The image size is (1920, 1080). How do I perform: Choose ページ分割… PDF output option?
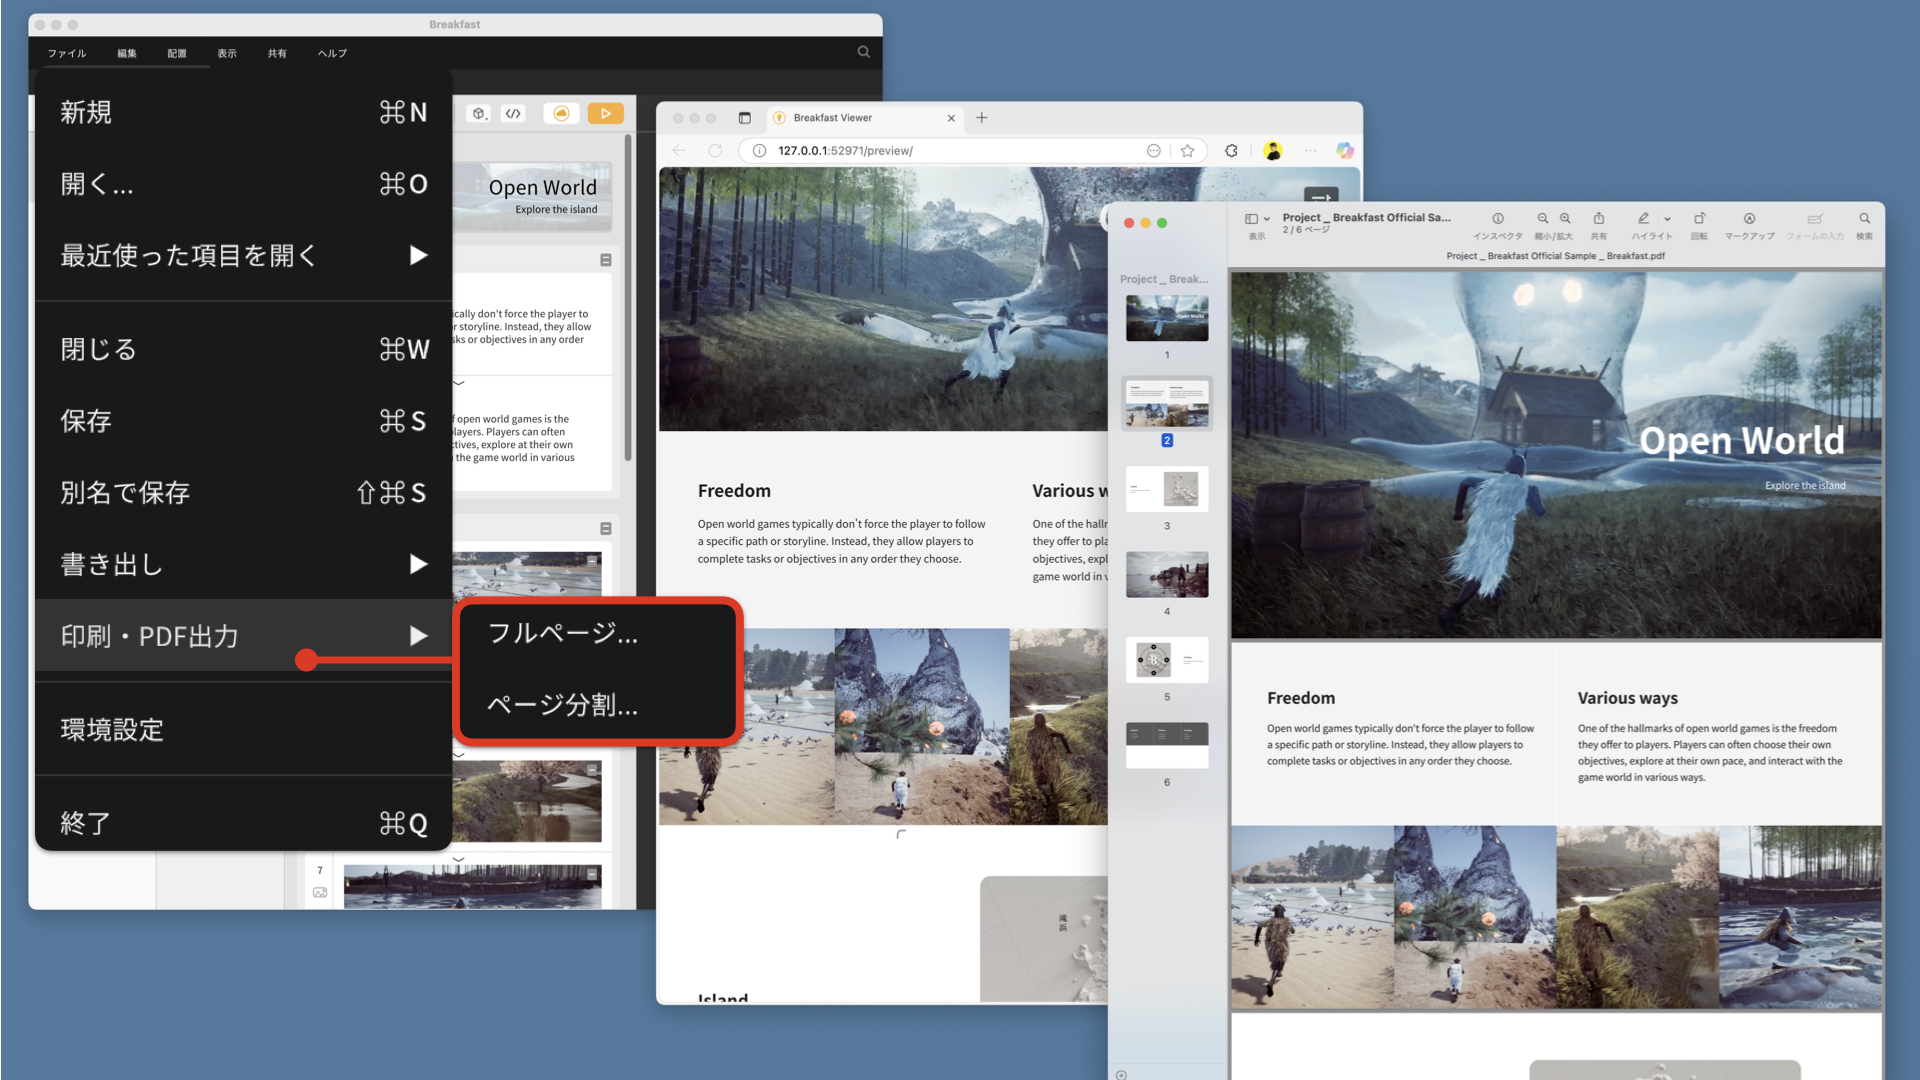point(597,705)
